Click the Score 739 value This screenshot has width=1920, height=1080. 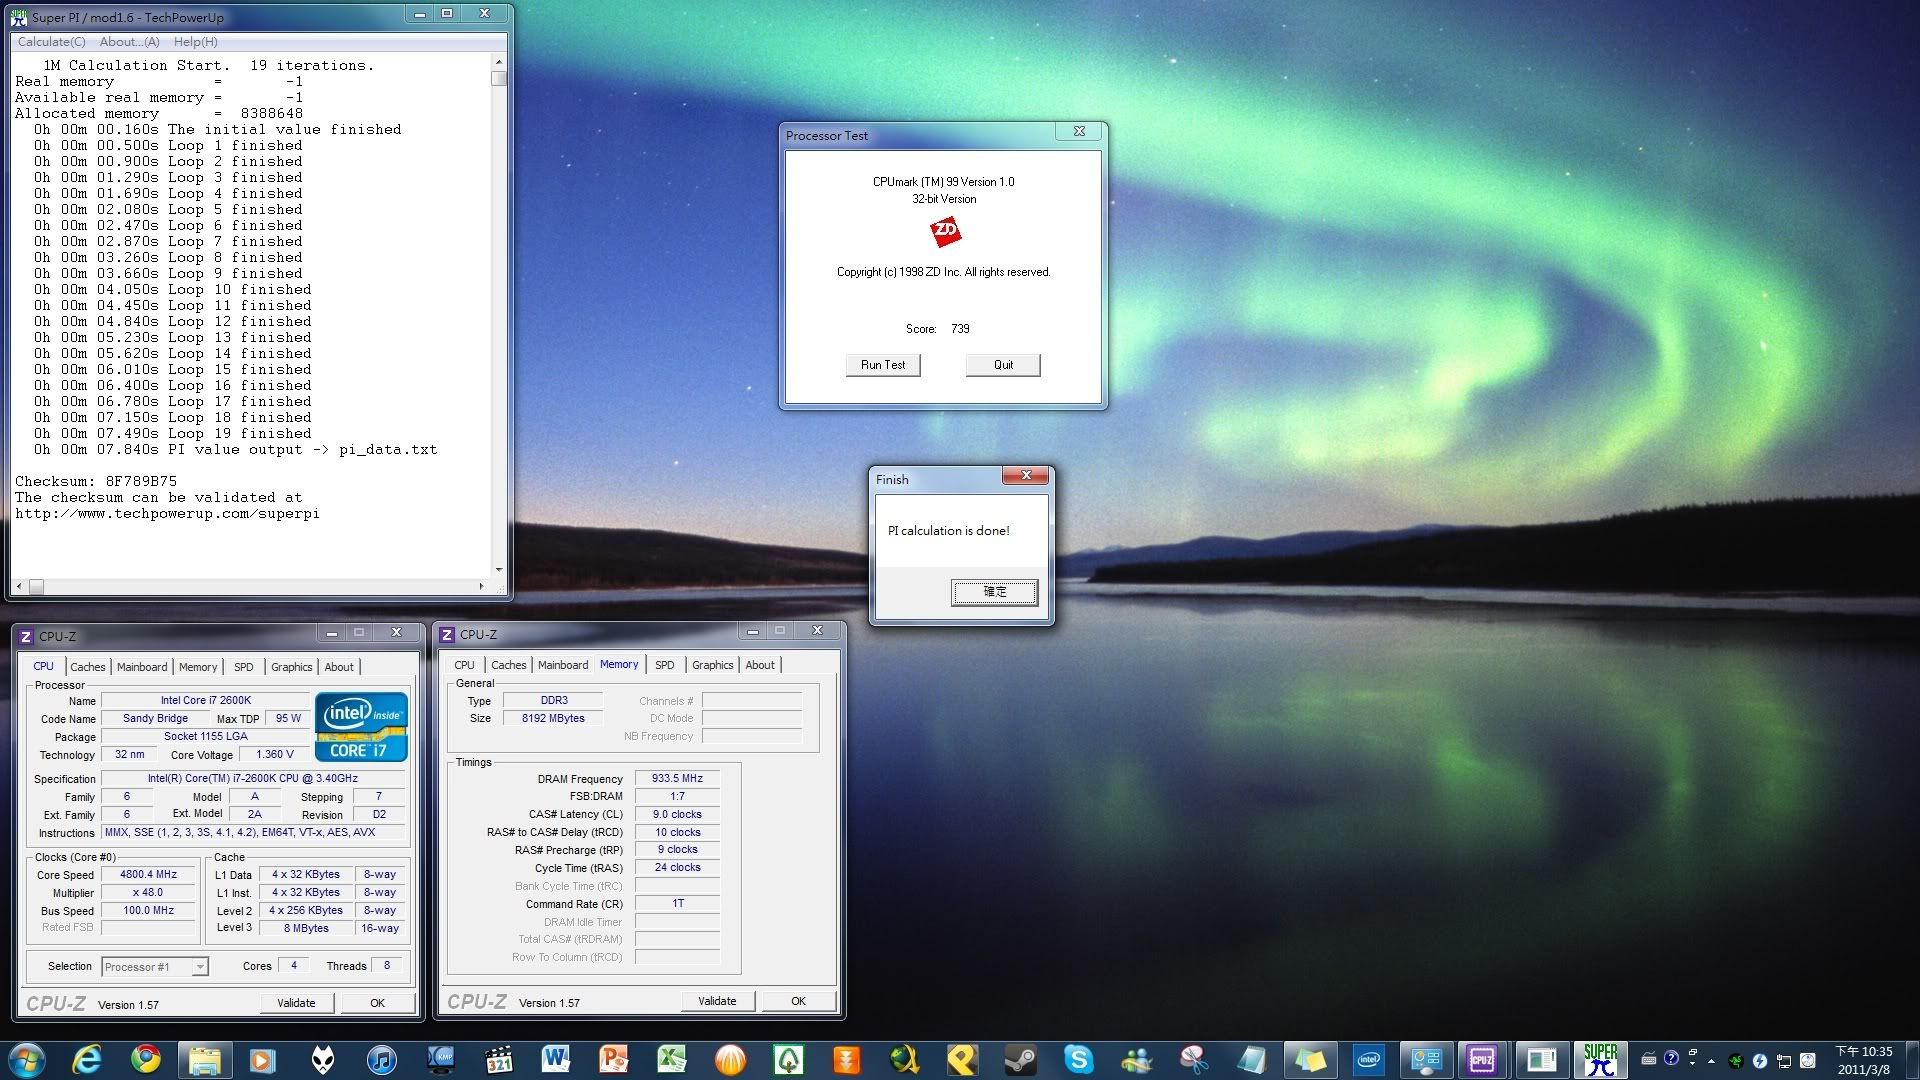(960, 329)
